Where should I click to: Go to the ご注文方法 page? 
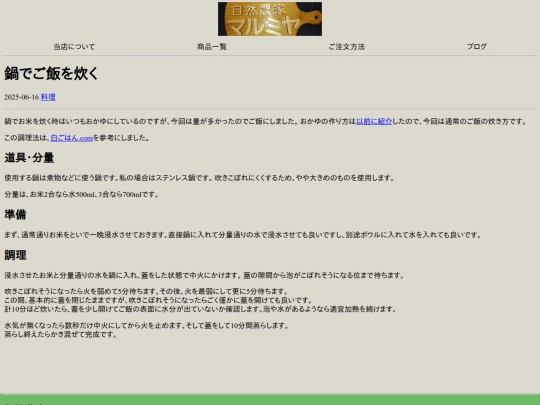coord(346,47)
